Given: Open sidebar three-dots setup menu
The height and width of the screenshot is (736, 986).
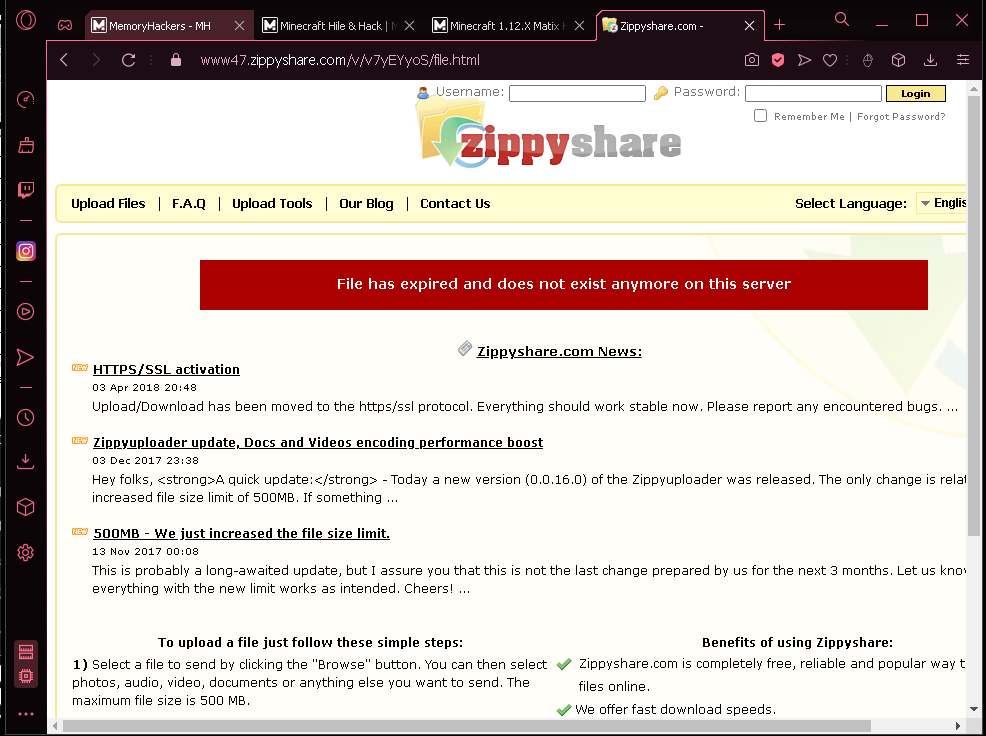Looking at the screenshot, I should tap(26, 714).
